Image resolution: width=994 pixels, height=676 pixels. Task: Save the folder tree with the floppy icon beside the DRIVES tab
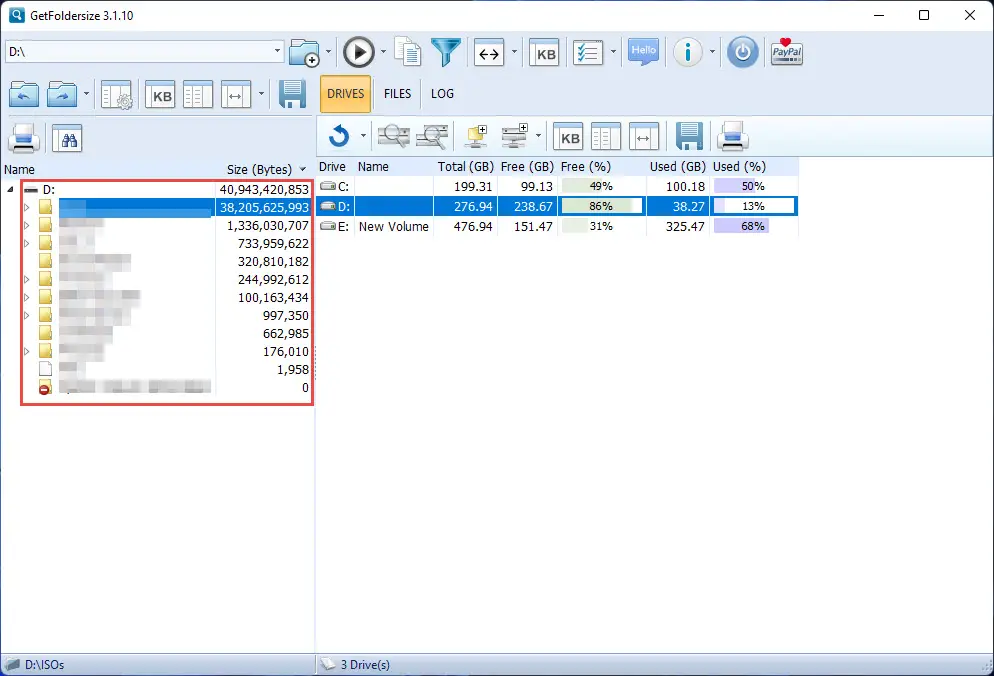[292, 94]
